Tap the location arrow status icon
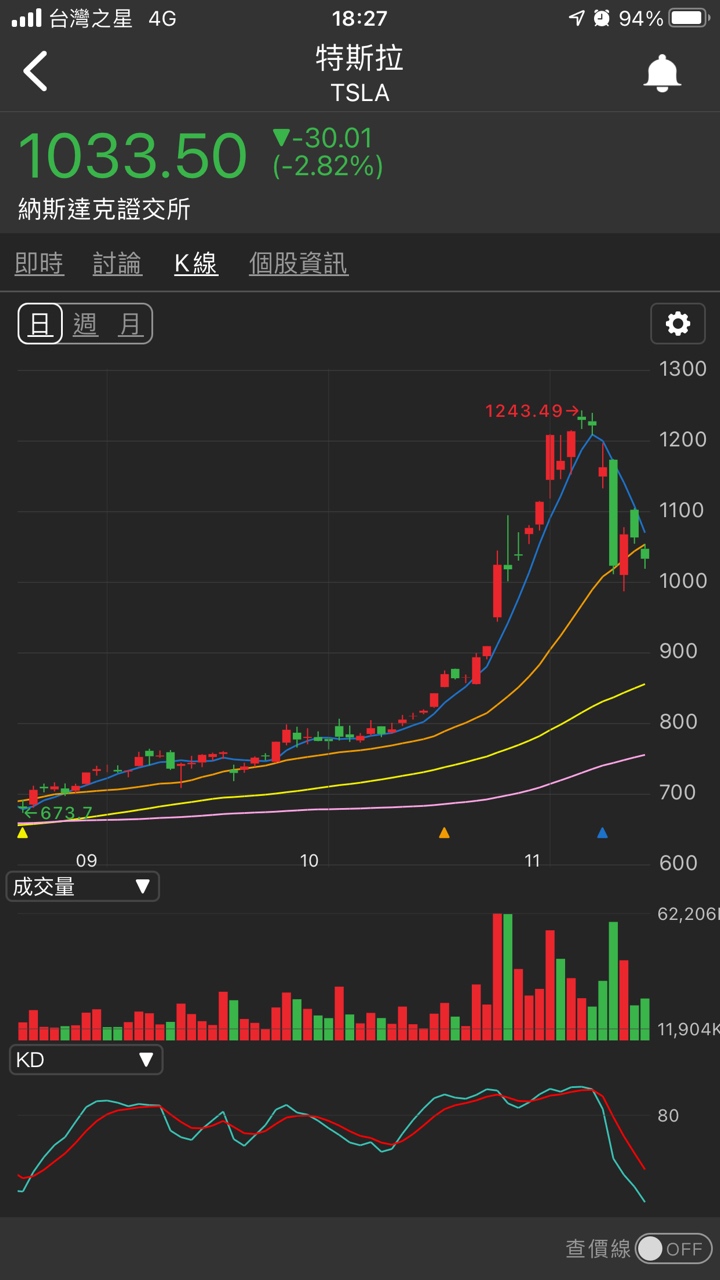 tap(576, 18)
